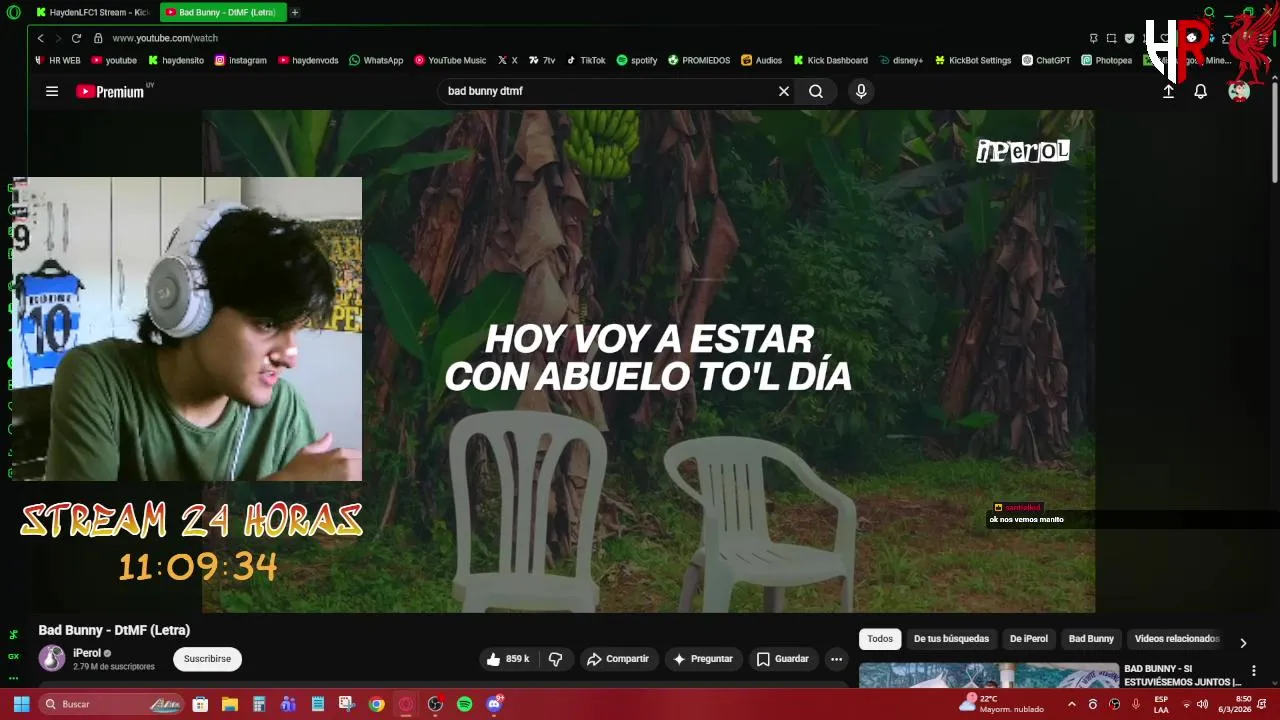The height and width of the screenshot is (720, 1280).
Task: Open the HR WEB bookmark
Action: (58, 60)
